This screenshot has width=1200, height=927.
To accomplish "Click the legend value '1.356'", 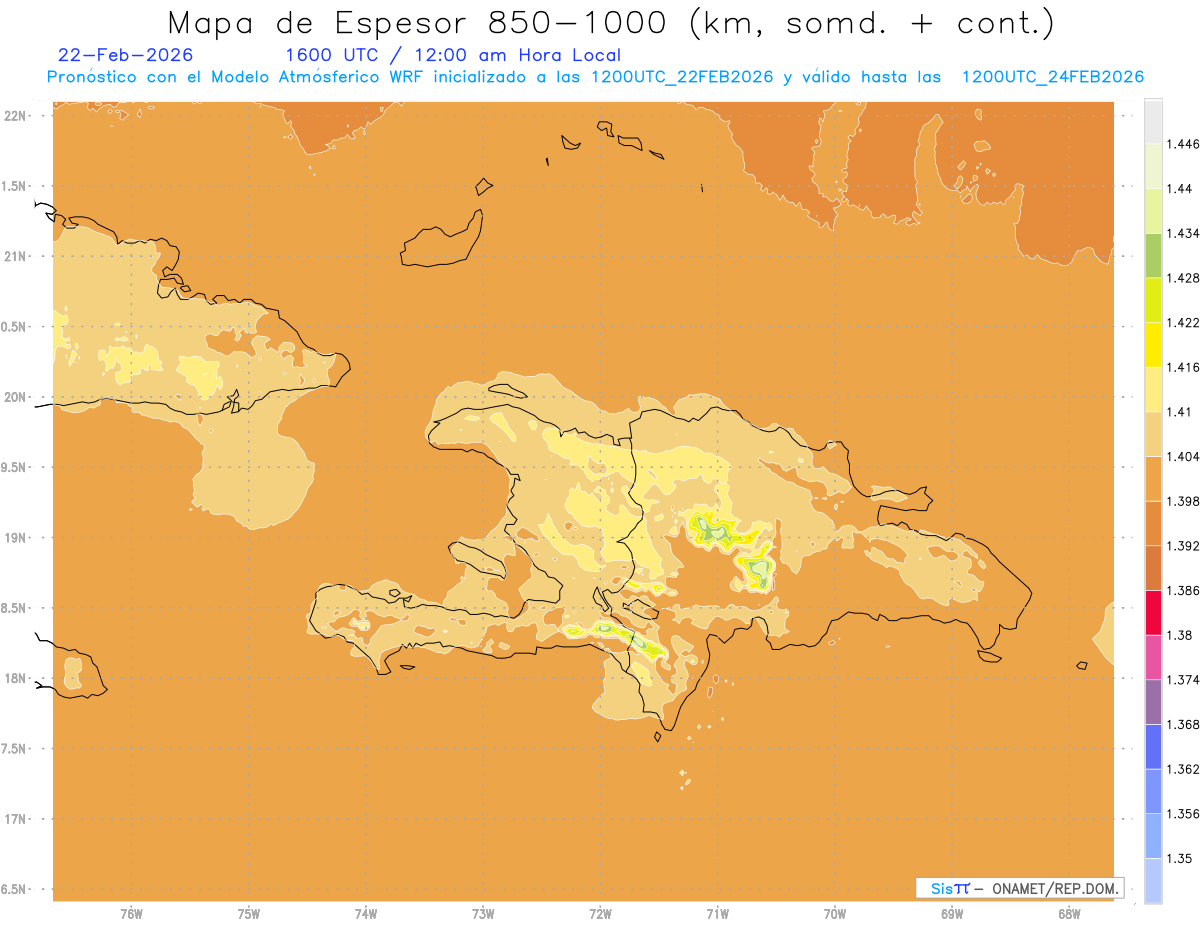I will (1185, 814).
